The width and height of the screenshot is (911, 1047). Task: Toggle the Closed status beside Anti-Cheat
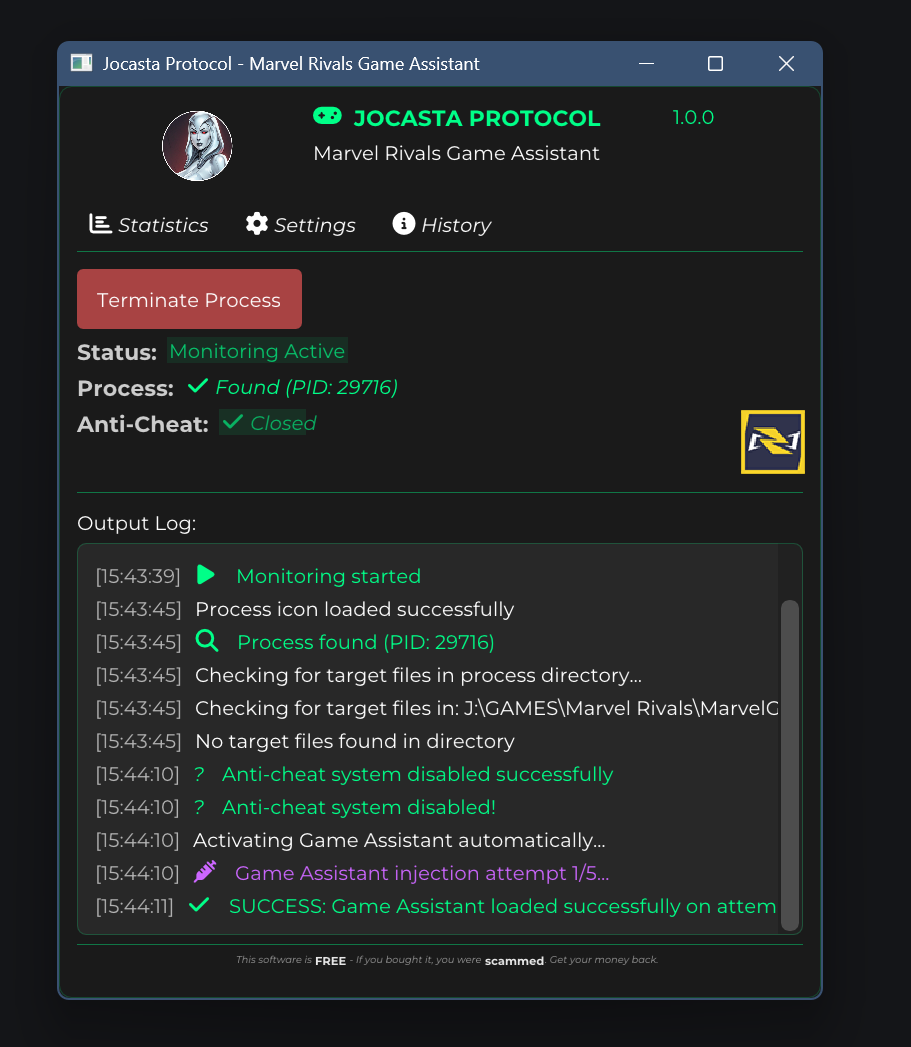point(267,423)
